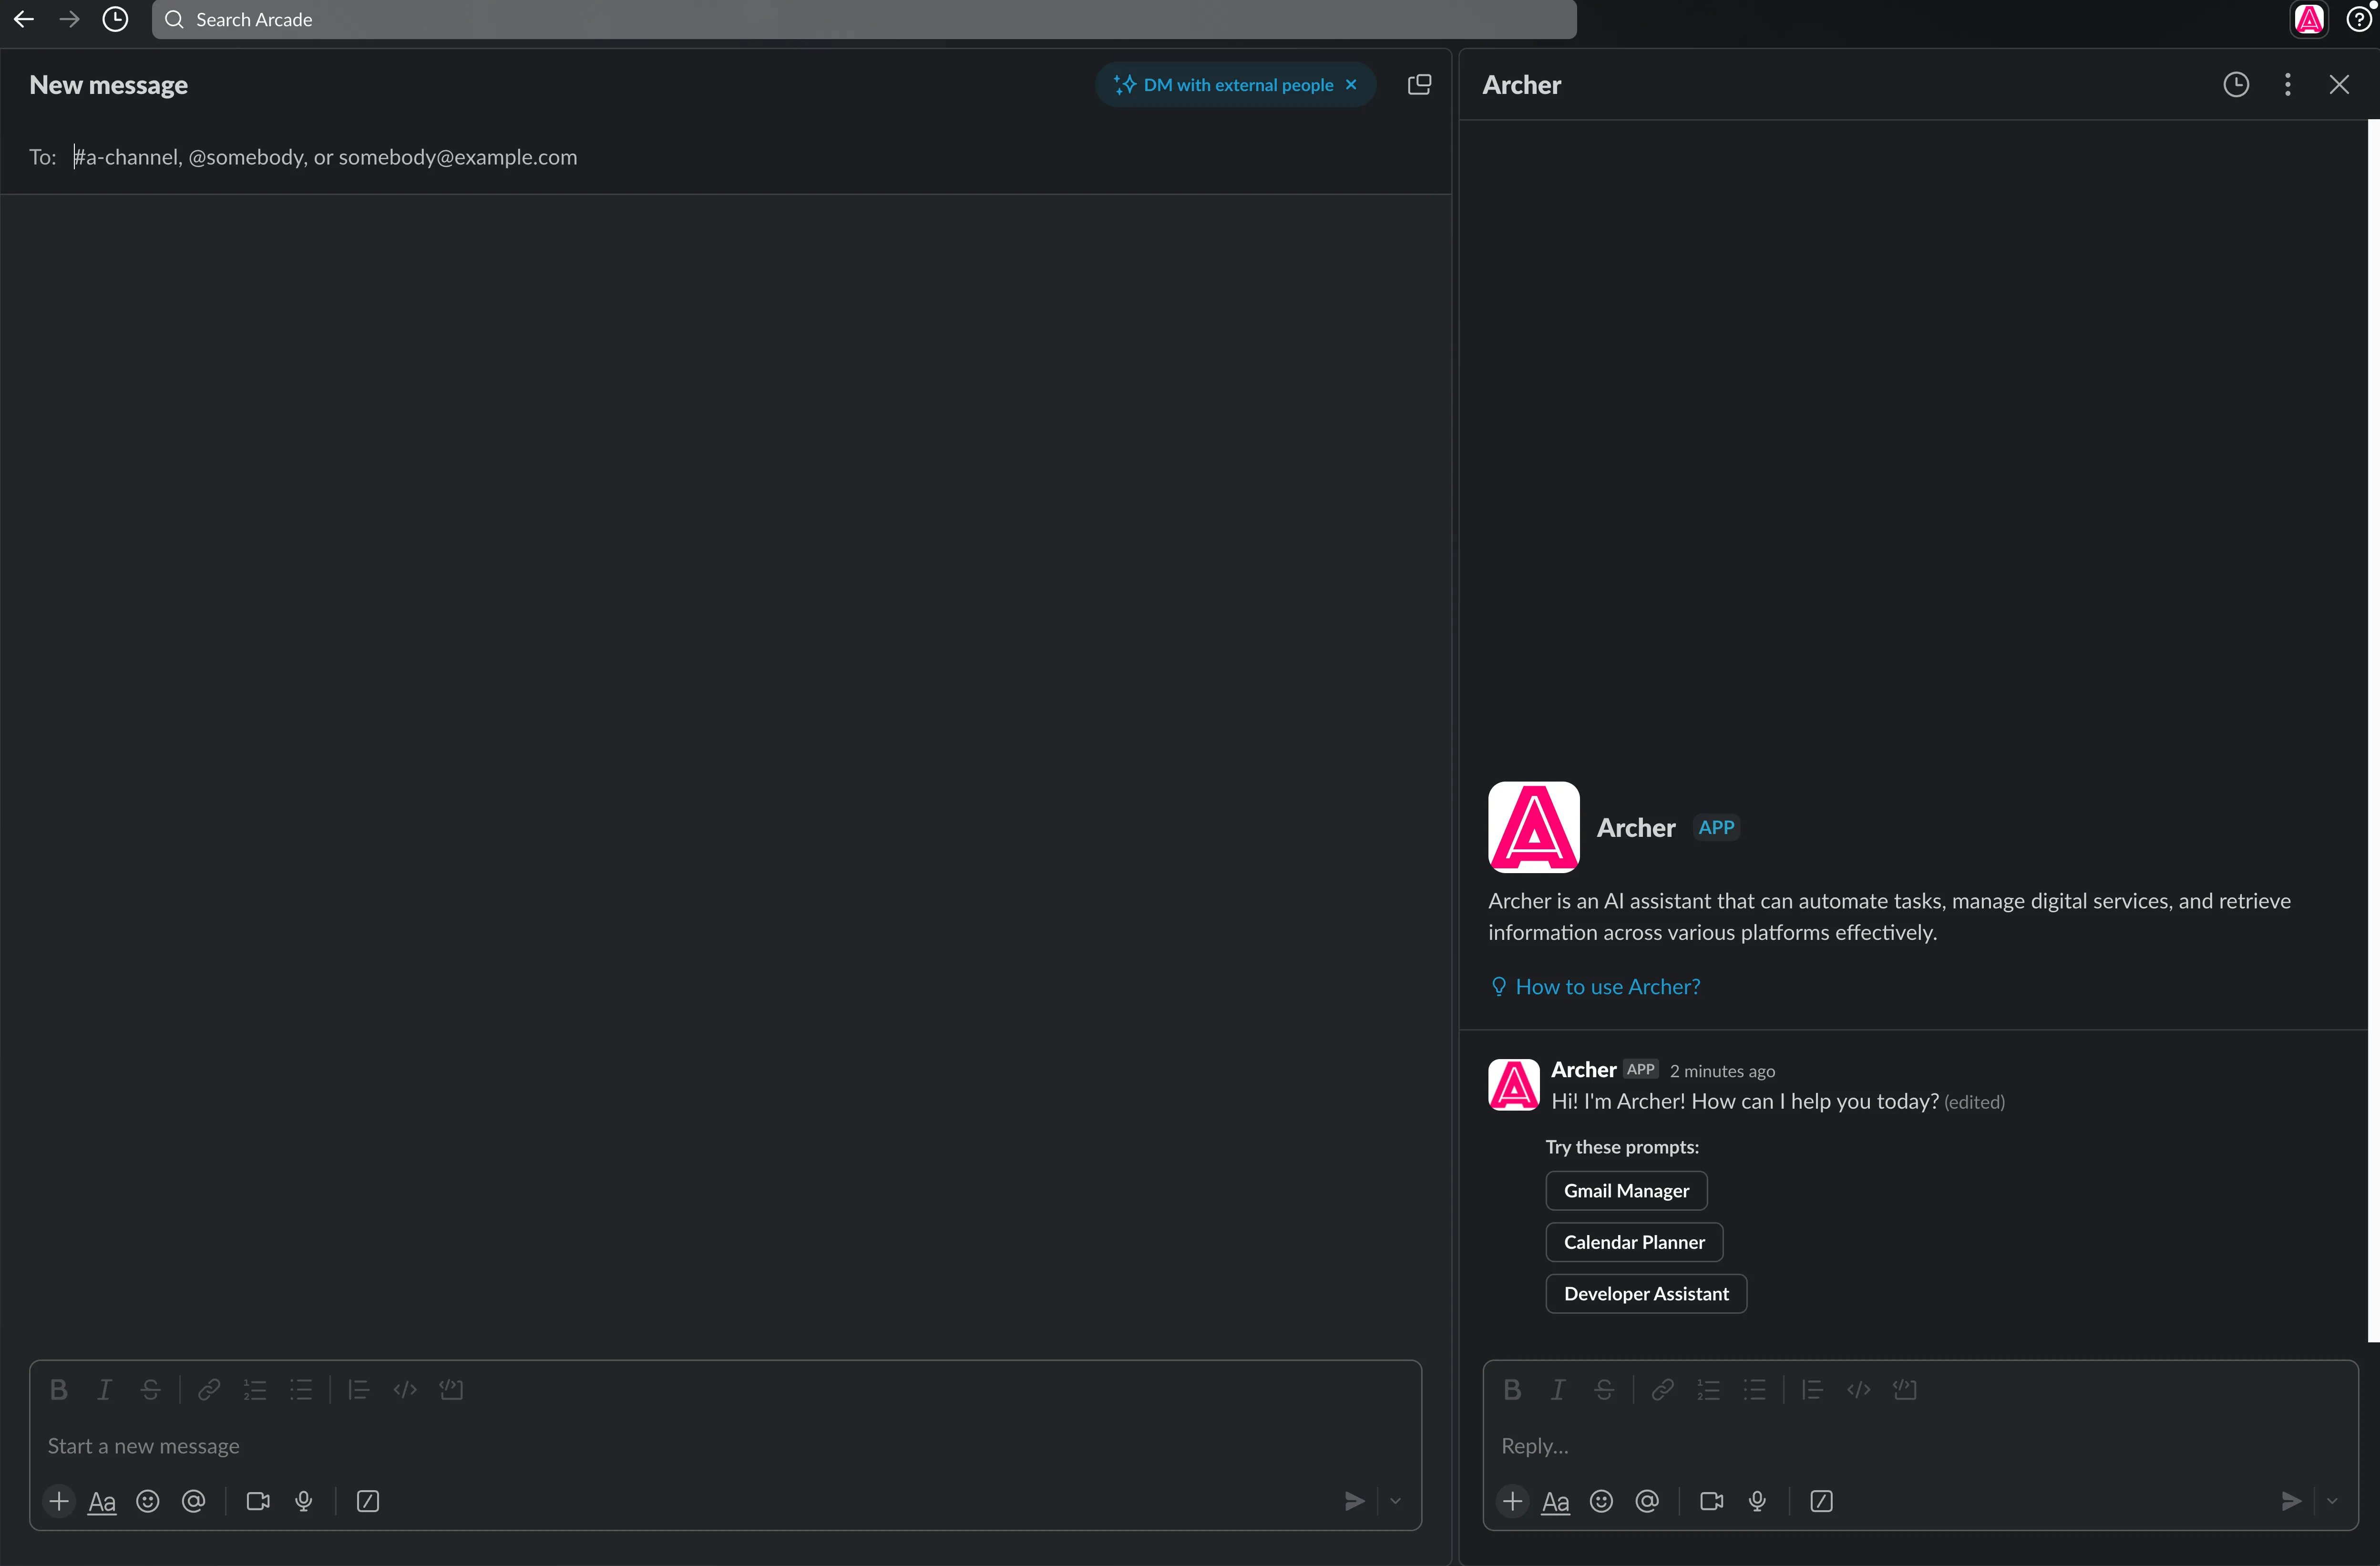Open the emoji picker in new message composer
The width and height of the screenshot is (2380, 1566).
coord(148,1501)
